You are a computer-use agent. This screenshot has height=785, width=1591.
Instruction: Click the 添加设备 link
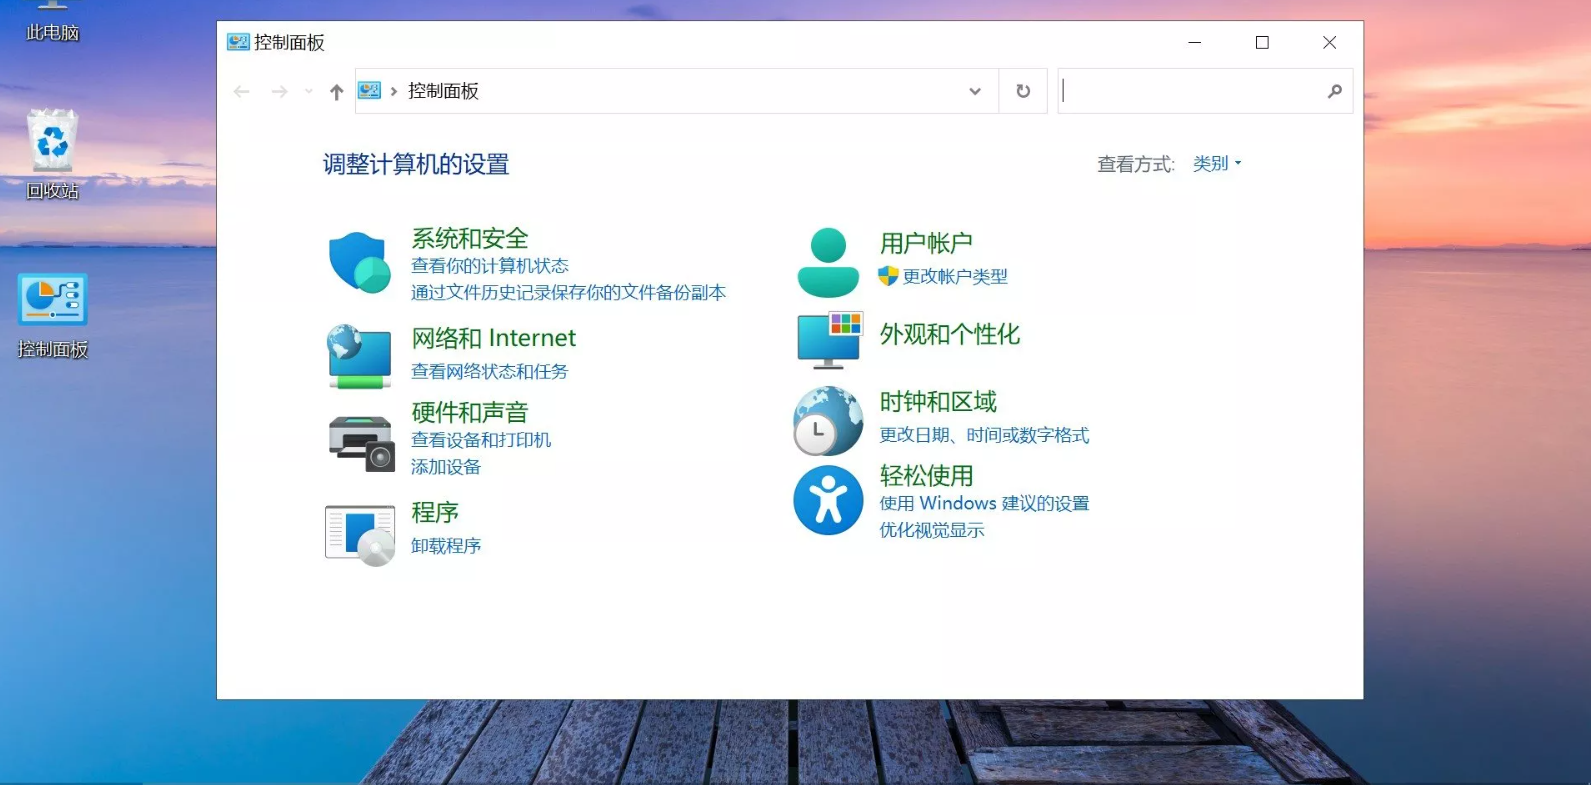[446, 467]
